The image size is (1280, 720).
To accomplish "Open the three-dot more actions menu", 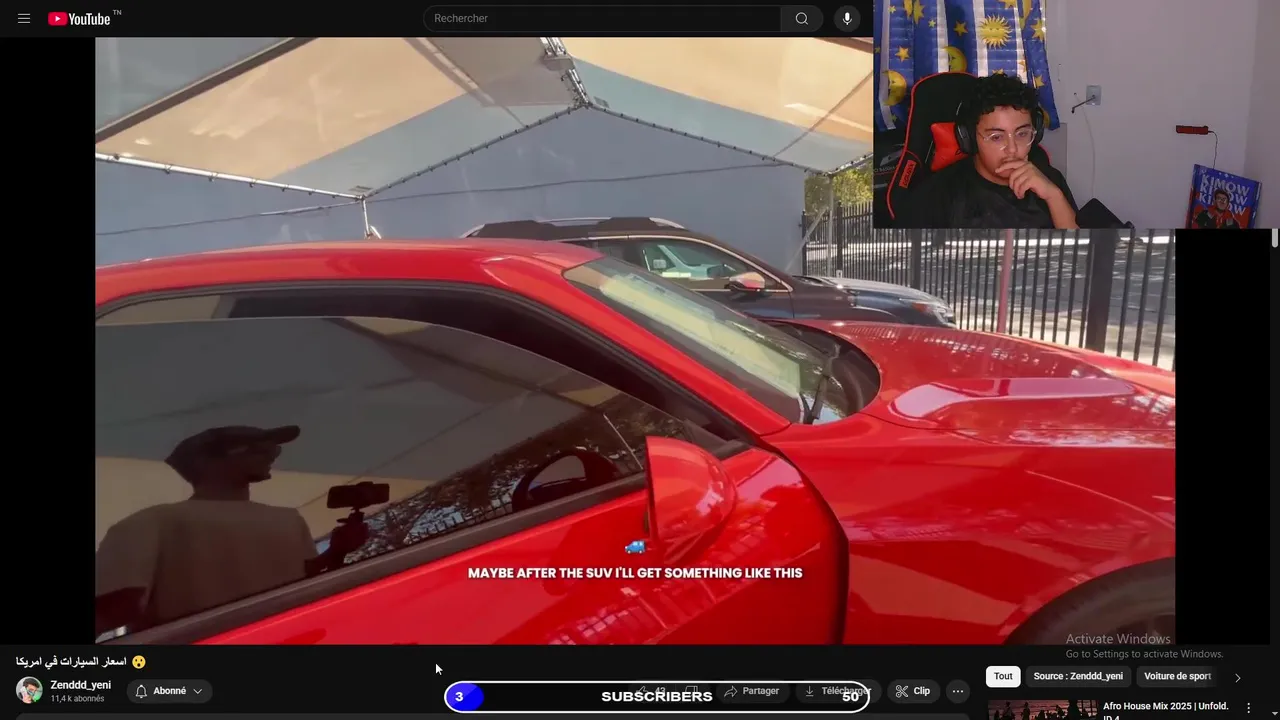I will tap(958, 691).
